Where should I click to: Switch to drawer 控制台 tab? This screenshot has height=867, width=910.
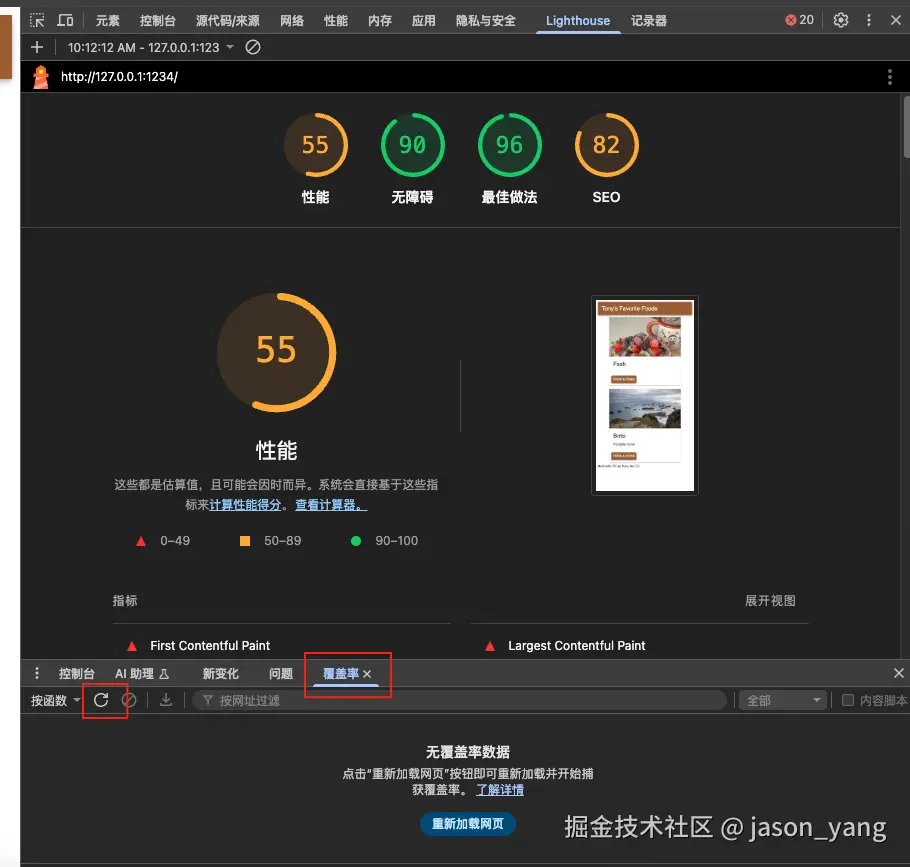[76, 674]
